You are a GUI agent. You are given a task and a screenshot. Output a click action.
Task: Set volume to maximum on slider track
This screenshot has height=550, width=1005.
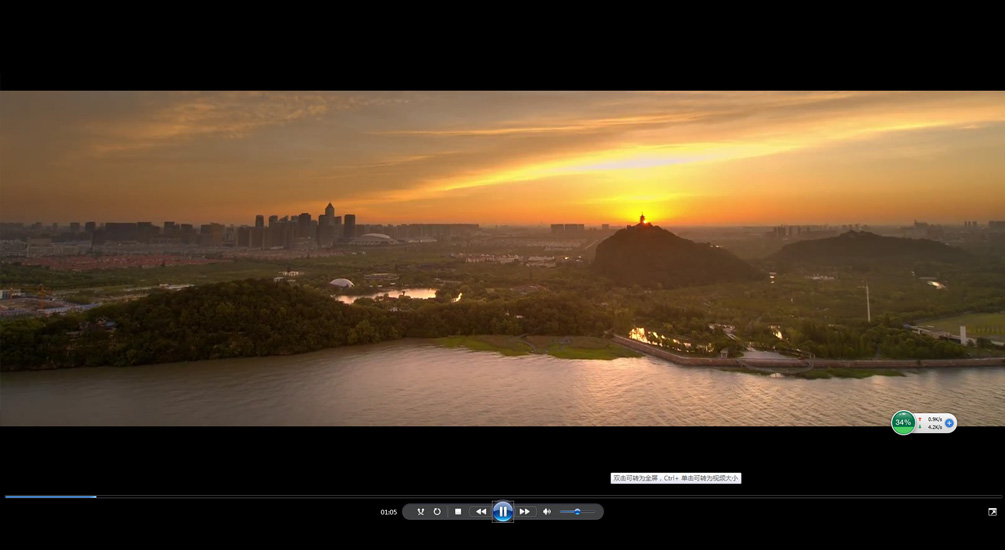coord(594,512)
